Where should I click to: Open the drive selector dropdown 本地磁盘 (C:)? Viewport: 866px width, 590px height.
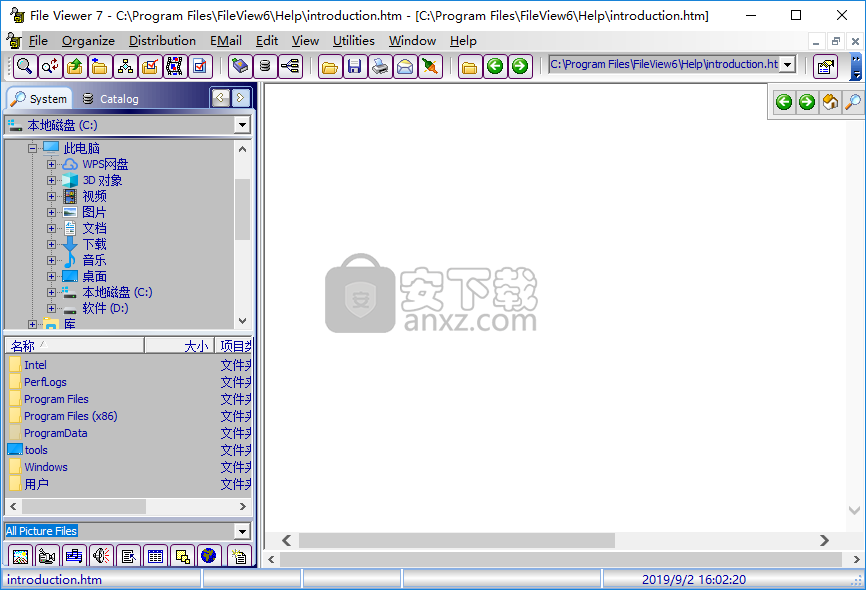(242, 125)
